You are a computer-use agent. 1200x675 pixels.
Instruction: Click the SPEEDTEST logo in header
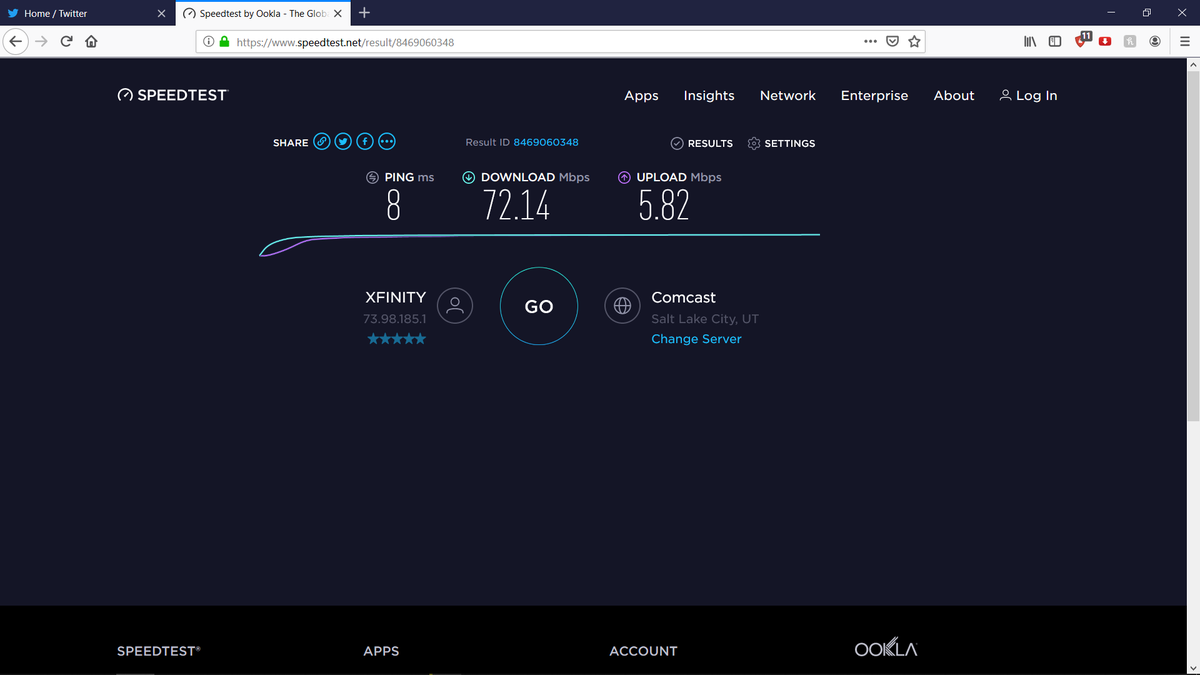(172, 95)
